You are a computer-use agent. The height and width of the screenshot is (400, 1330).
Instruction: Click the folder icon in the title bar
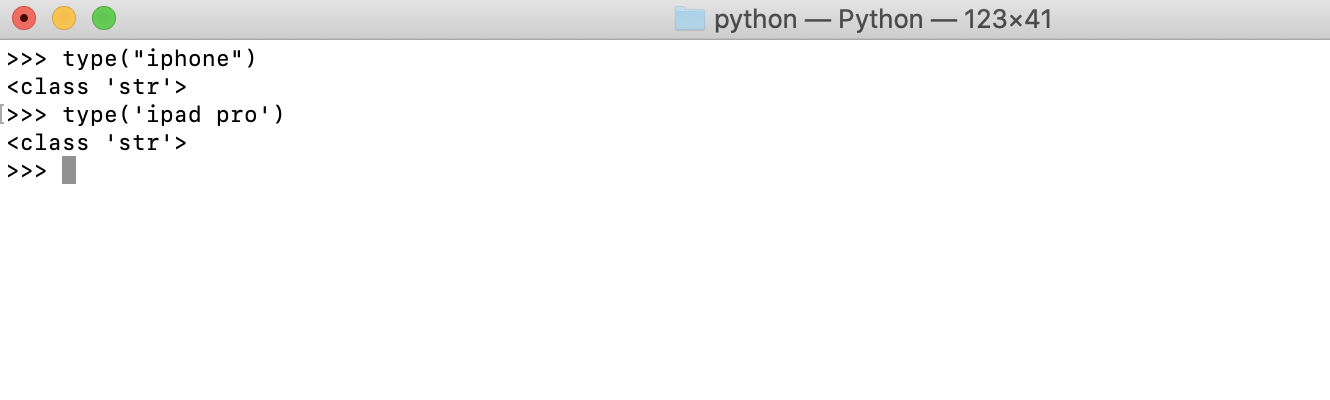(690, 18)
